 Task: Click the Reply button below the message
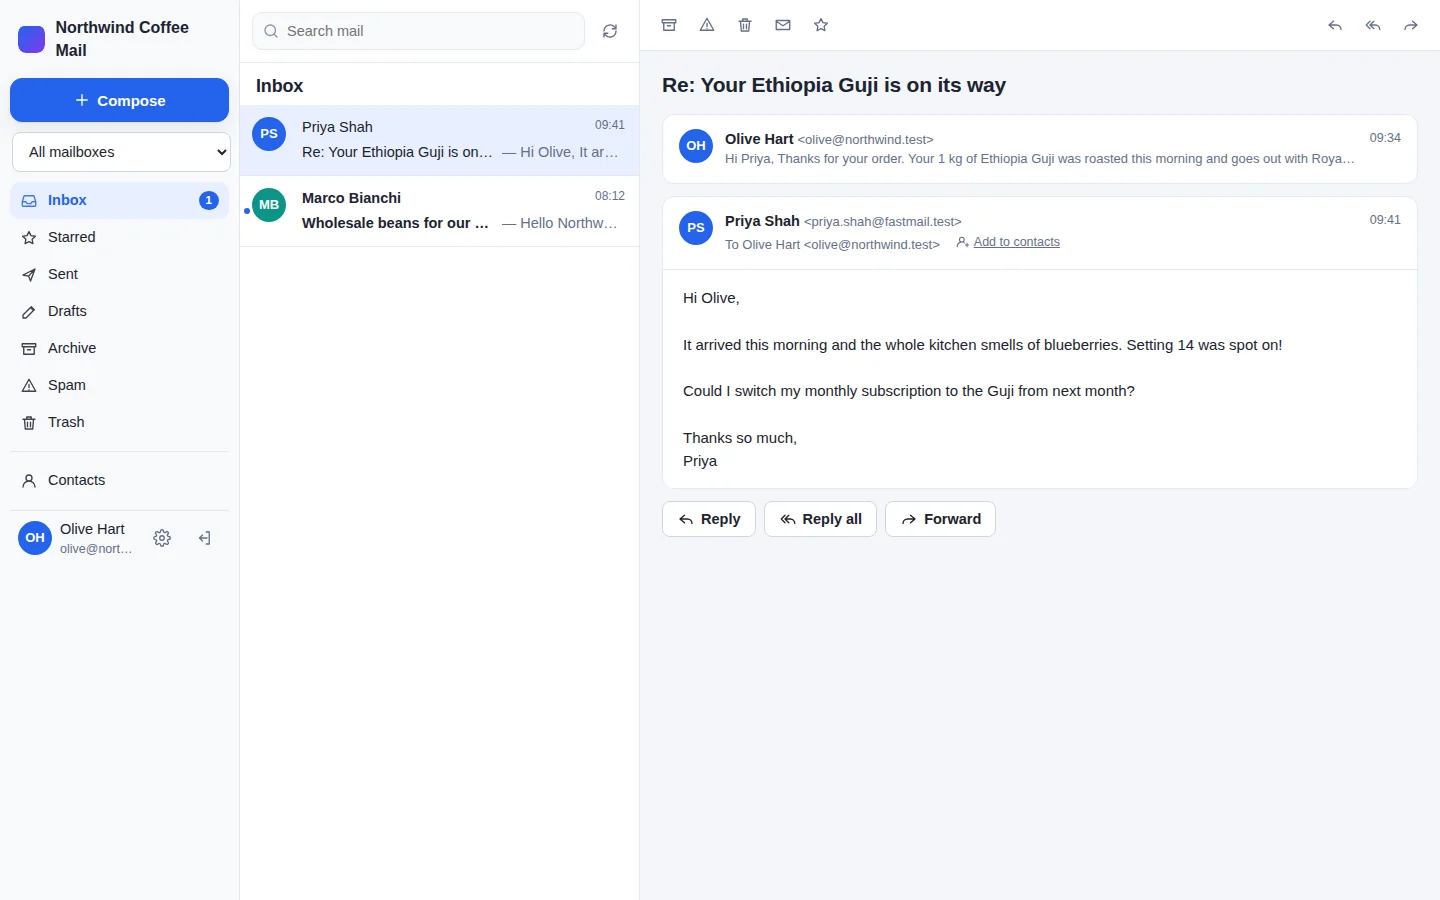tap(709, 519)
